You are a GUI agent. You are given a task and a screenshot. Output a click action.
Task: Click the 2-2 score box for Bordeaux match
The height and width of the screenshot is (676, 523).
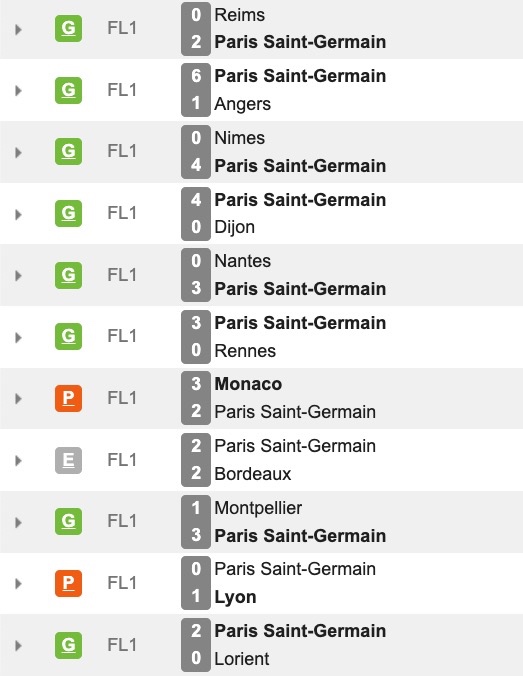coord(196,460)
